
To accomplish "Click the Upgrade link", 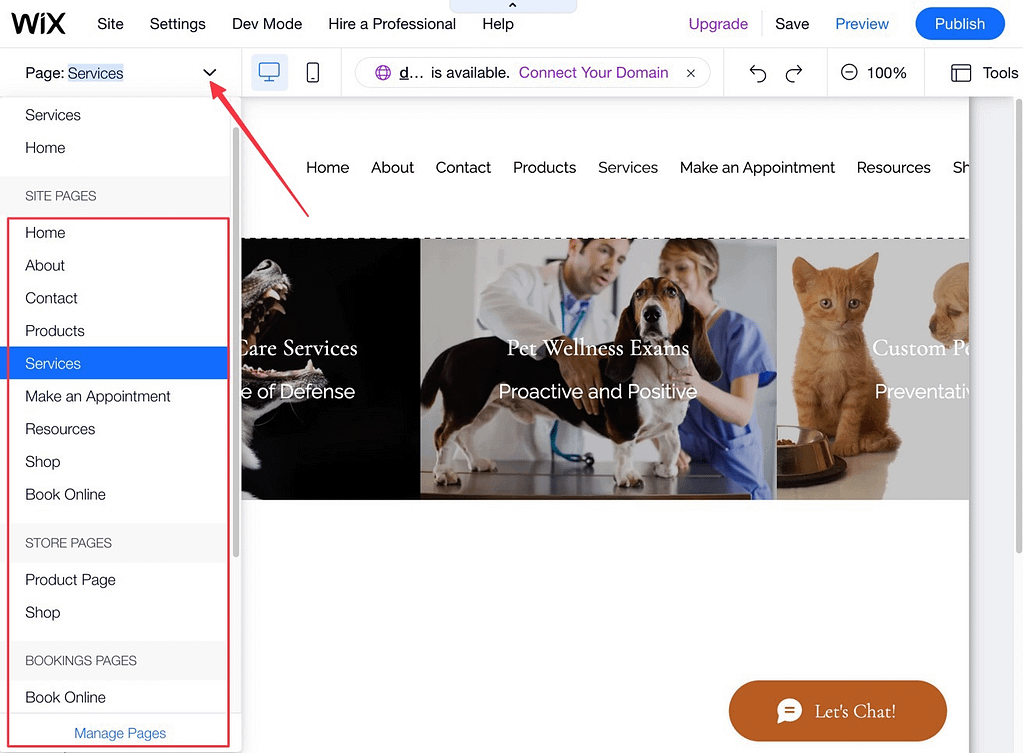I will tap(718, 24).
